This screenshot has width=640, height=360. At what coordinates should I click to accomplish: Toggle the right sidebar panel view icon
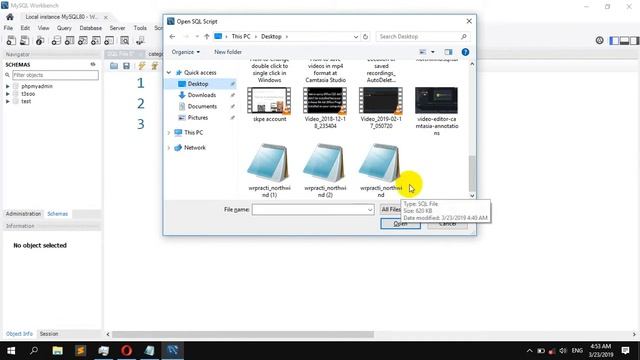click(634, 40)
